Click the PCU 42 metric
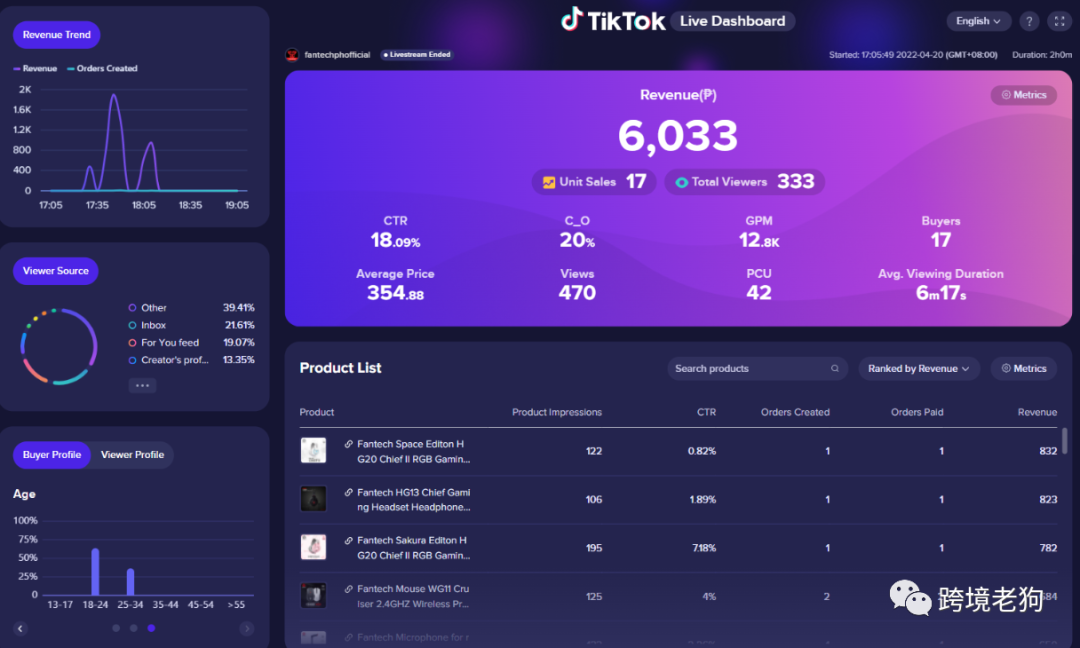Image resolution: width=1080 pixels, height=648 pixels. (x=758, y=284)
